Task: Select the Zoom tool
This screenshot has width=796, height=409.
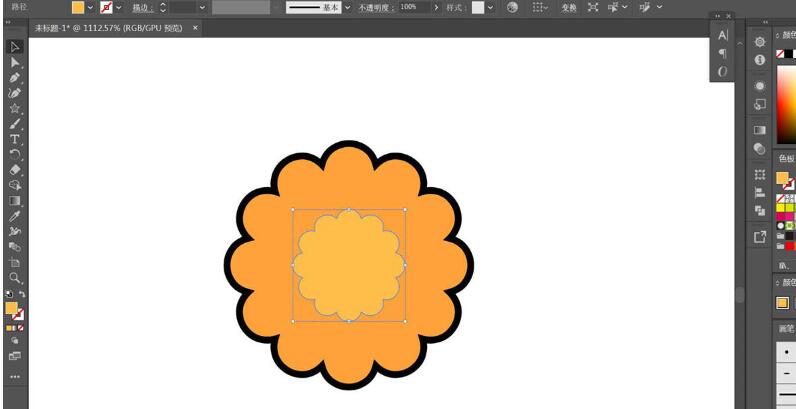Action: 15,278
